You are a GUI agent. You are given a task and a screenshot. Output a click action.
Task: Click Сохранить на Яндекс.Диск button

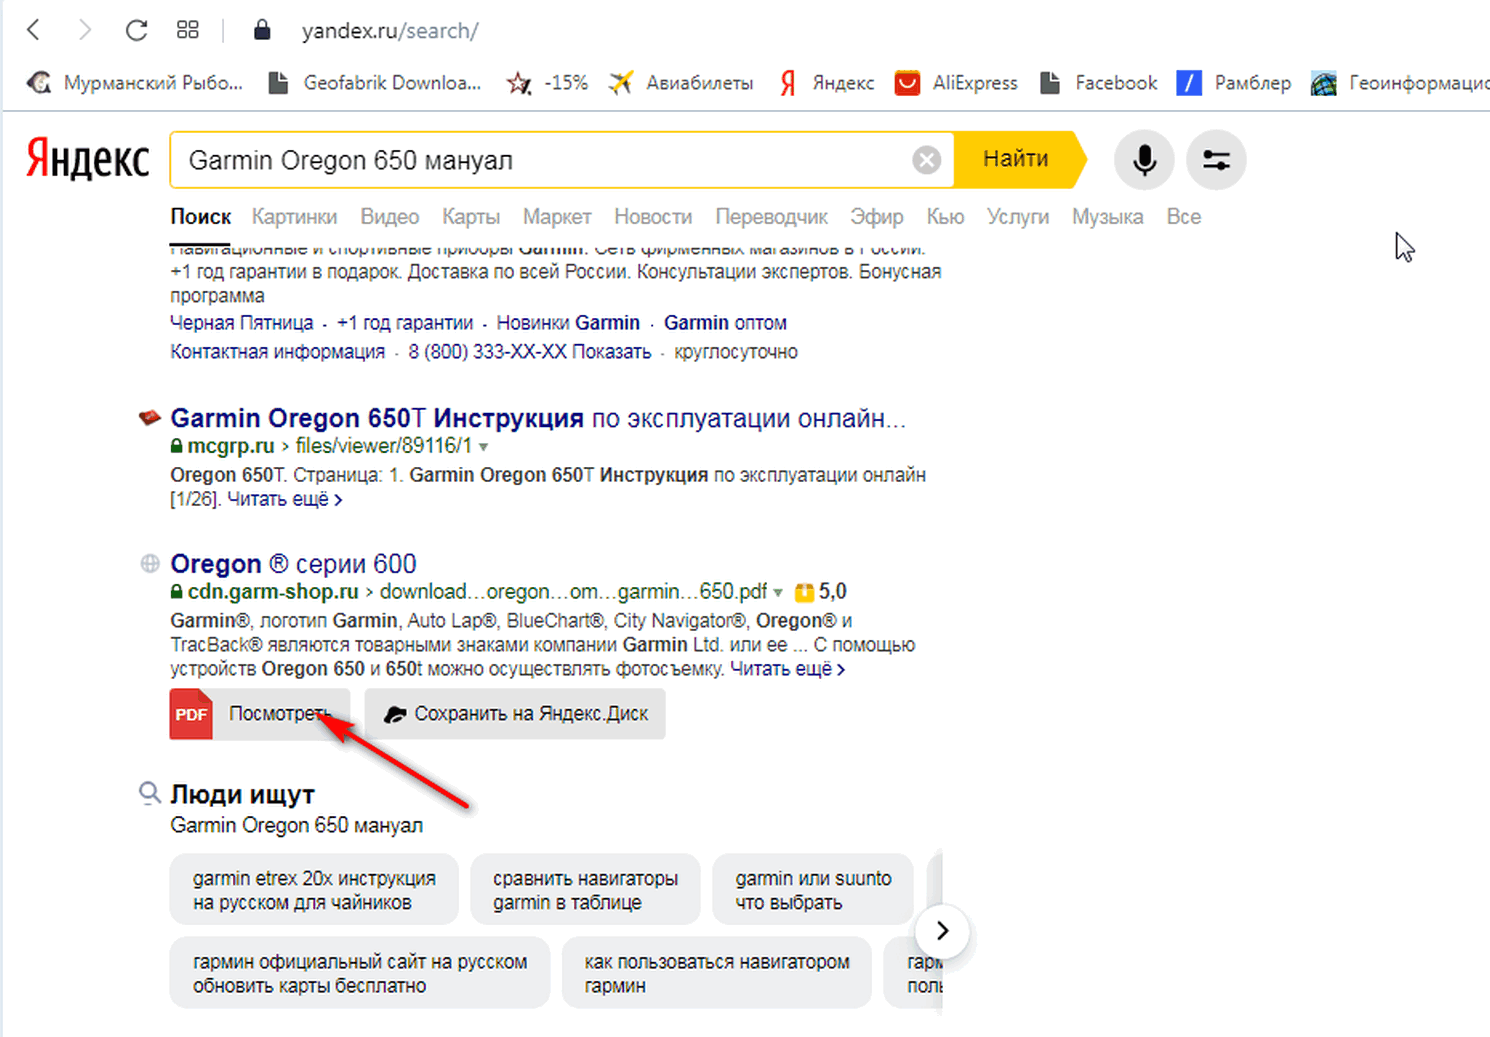pyautogui.click(x=515, y=714)
